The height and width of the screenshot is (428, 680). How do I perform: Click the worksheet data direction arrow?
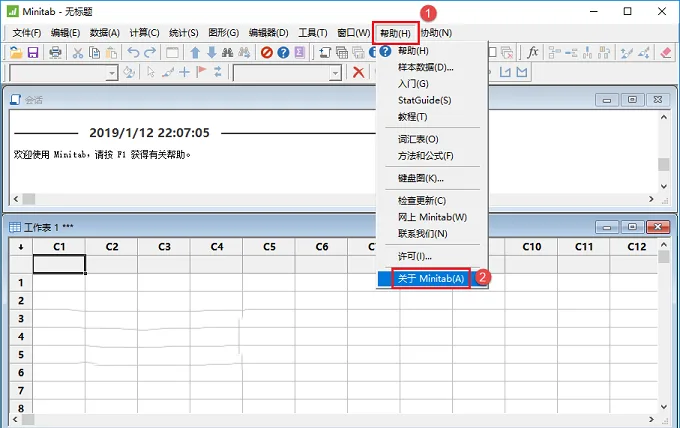20,247
